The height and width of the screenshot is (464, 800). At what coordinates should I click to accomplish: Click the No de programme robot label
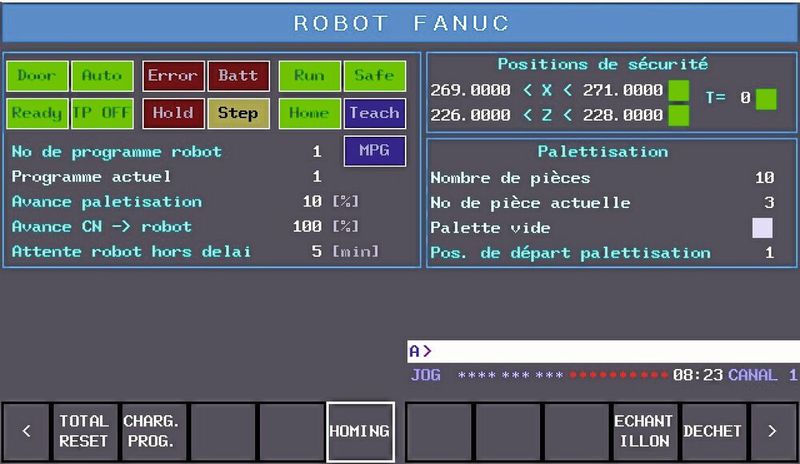pos(117,152)
